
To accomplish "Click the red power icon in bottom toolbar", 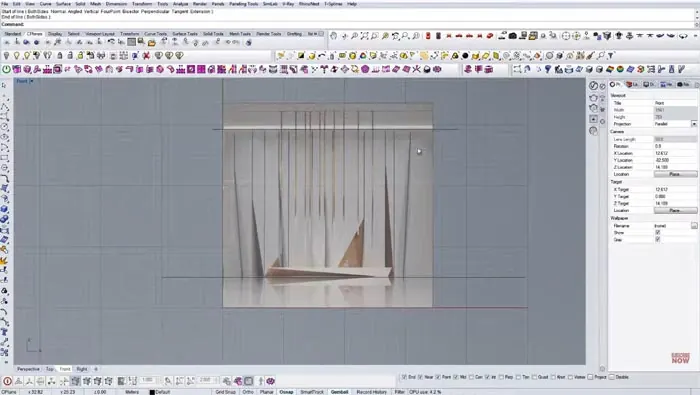I will [x=8, y=381].
